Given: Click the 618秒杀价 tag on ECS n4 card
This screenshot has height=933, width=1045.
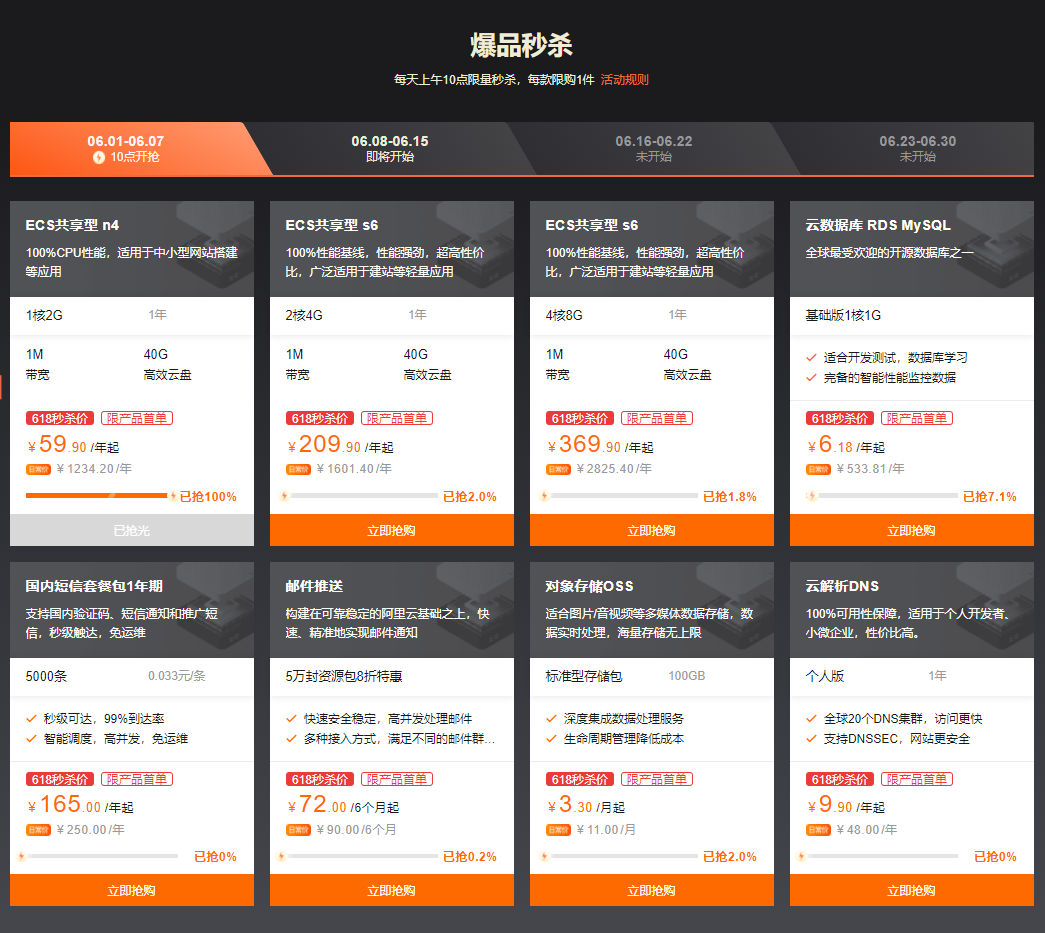Looking at the screenshot, I should pos(60,419).
